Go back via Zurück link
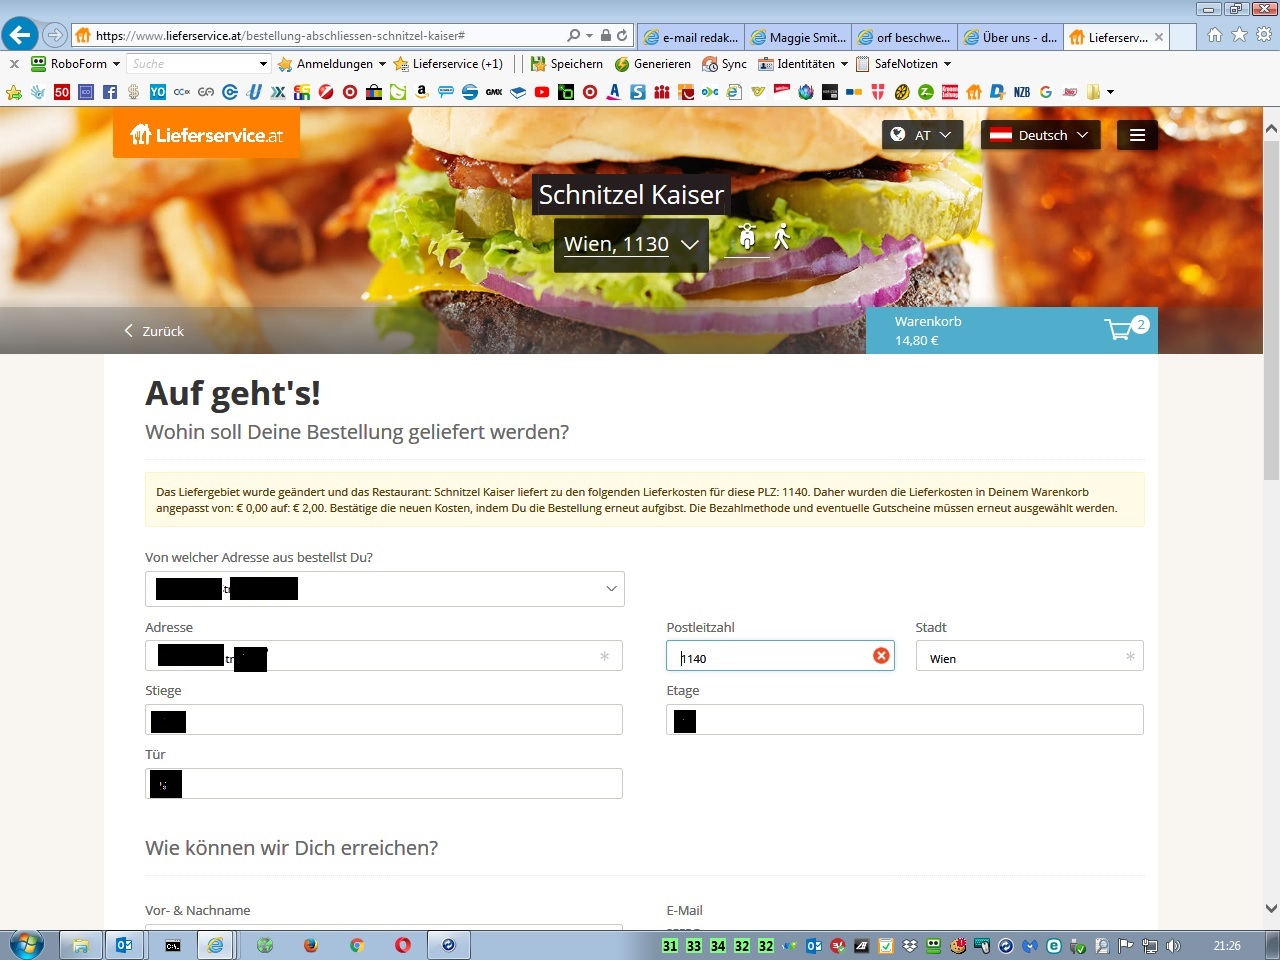This screenshot has height=960, width=1280. pos(154,331)
